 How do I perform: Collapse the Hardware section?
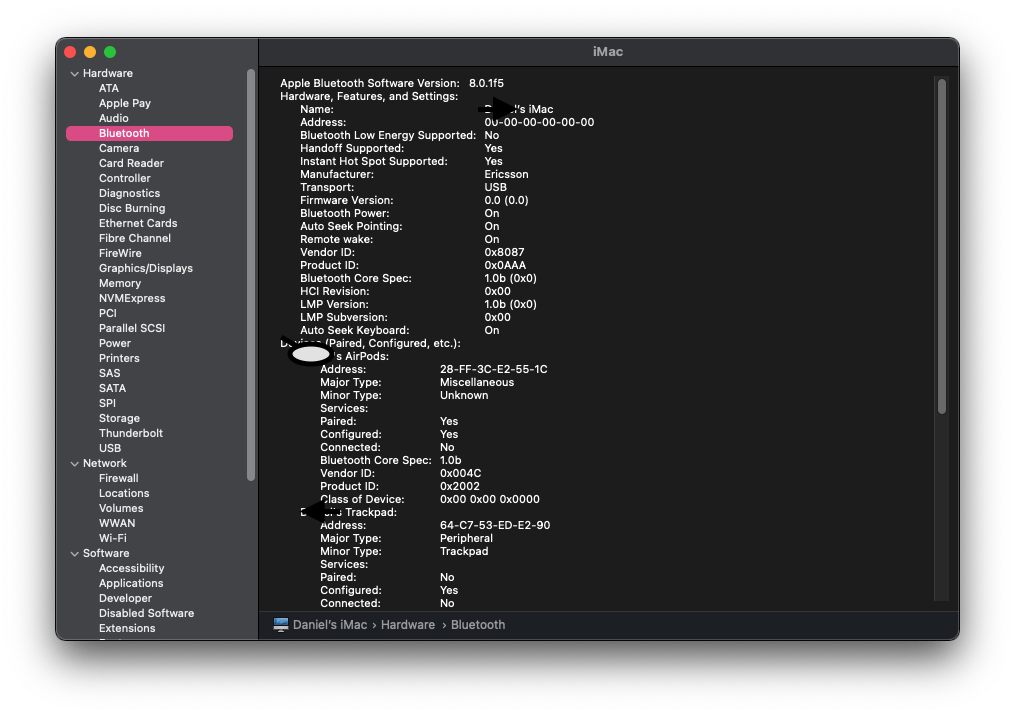[x=74, y=72]
